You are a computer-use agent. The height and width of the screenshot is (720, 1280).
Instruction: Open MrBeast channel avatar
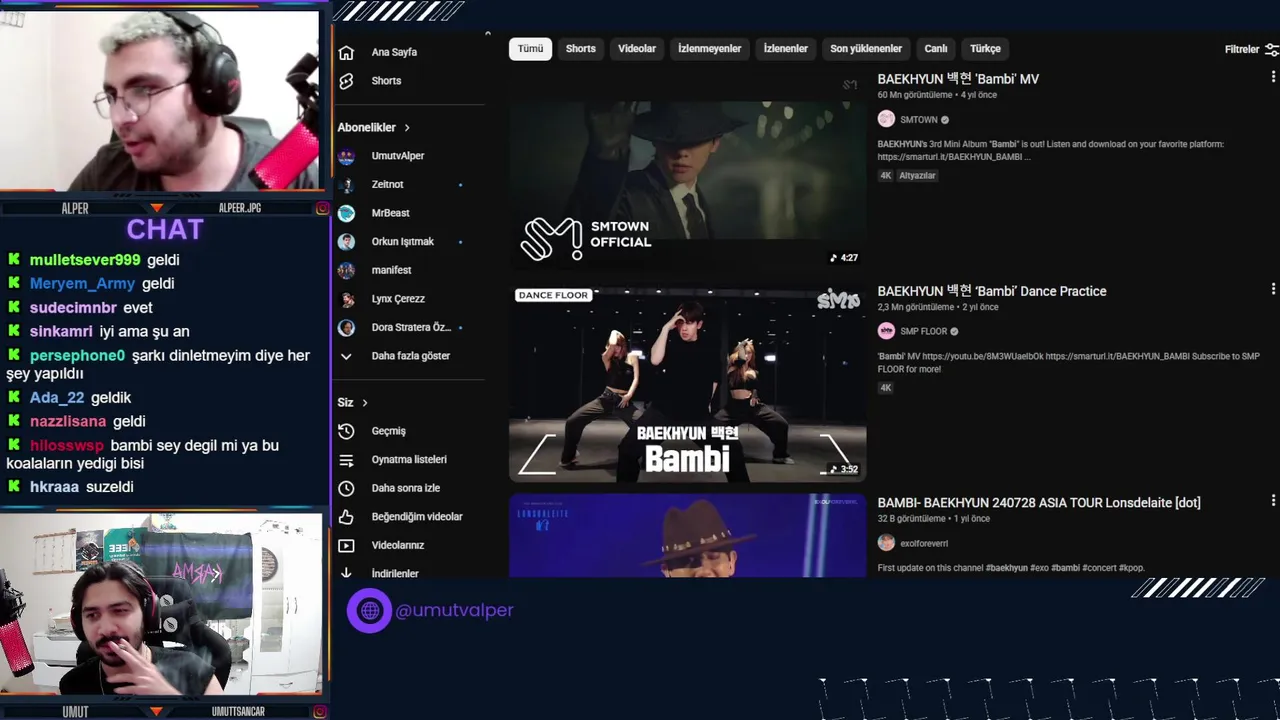(346, 213)
